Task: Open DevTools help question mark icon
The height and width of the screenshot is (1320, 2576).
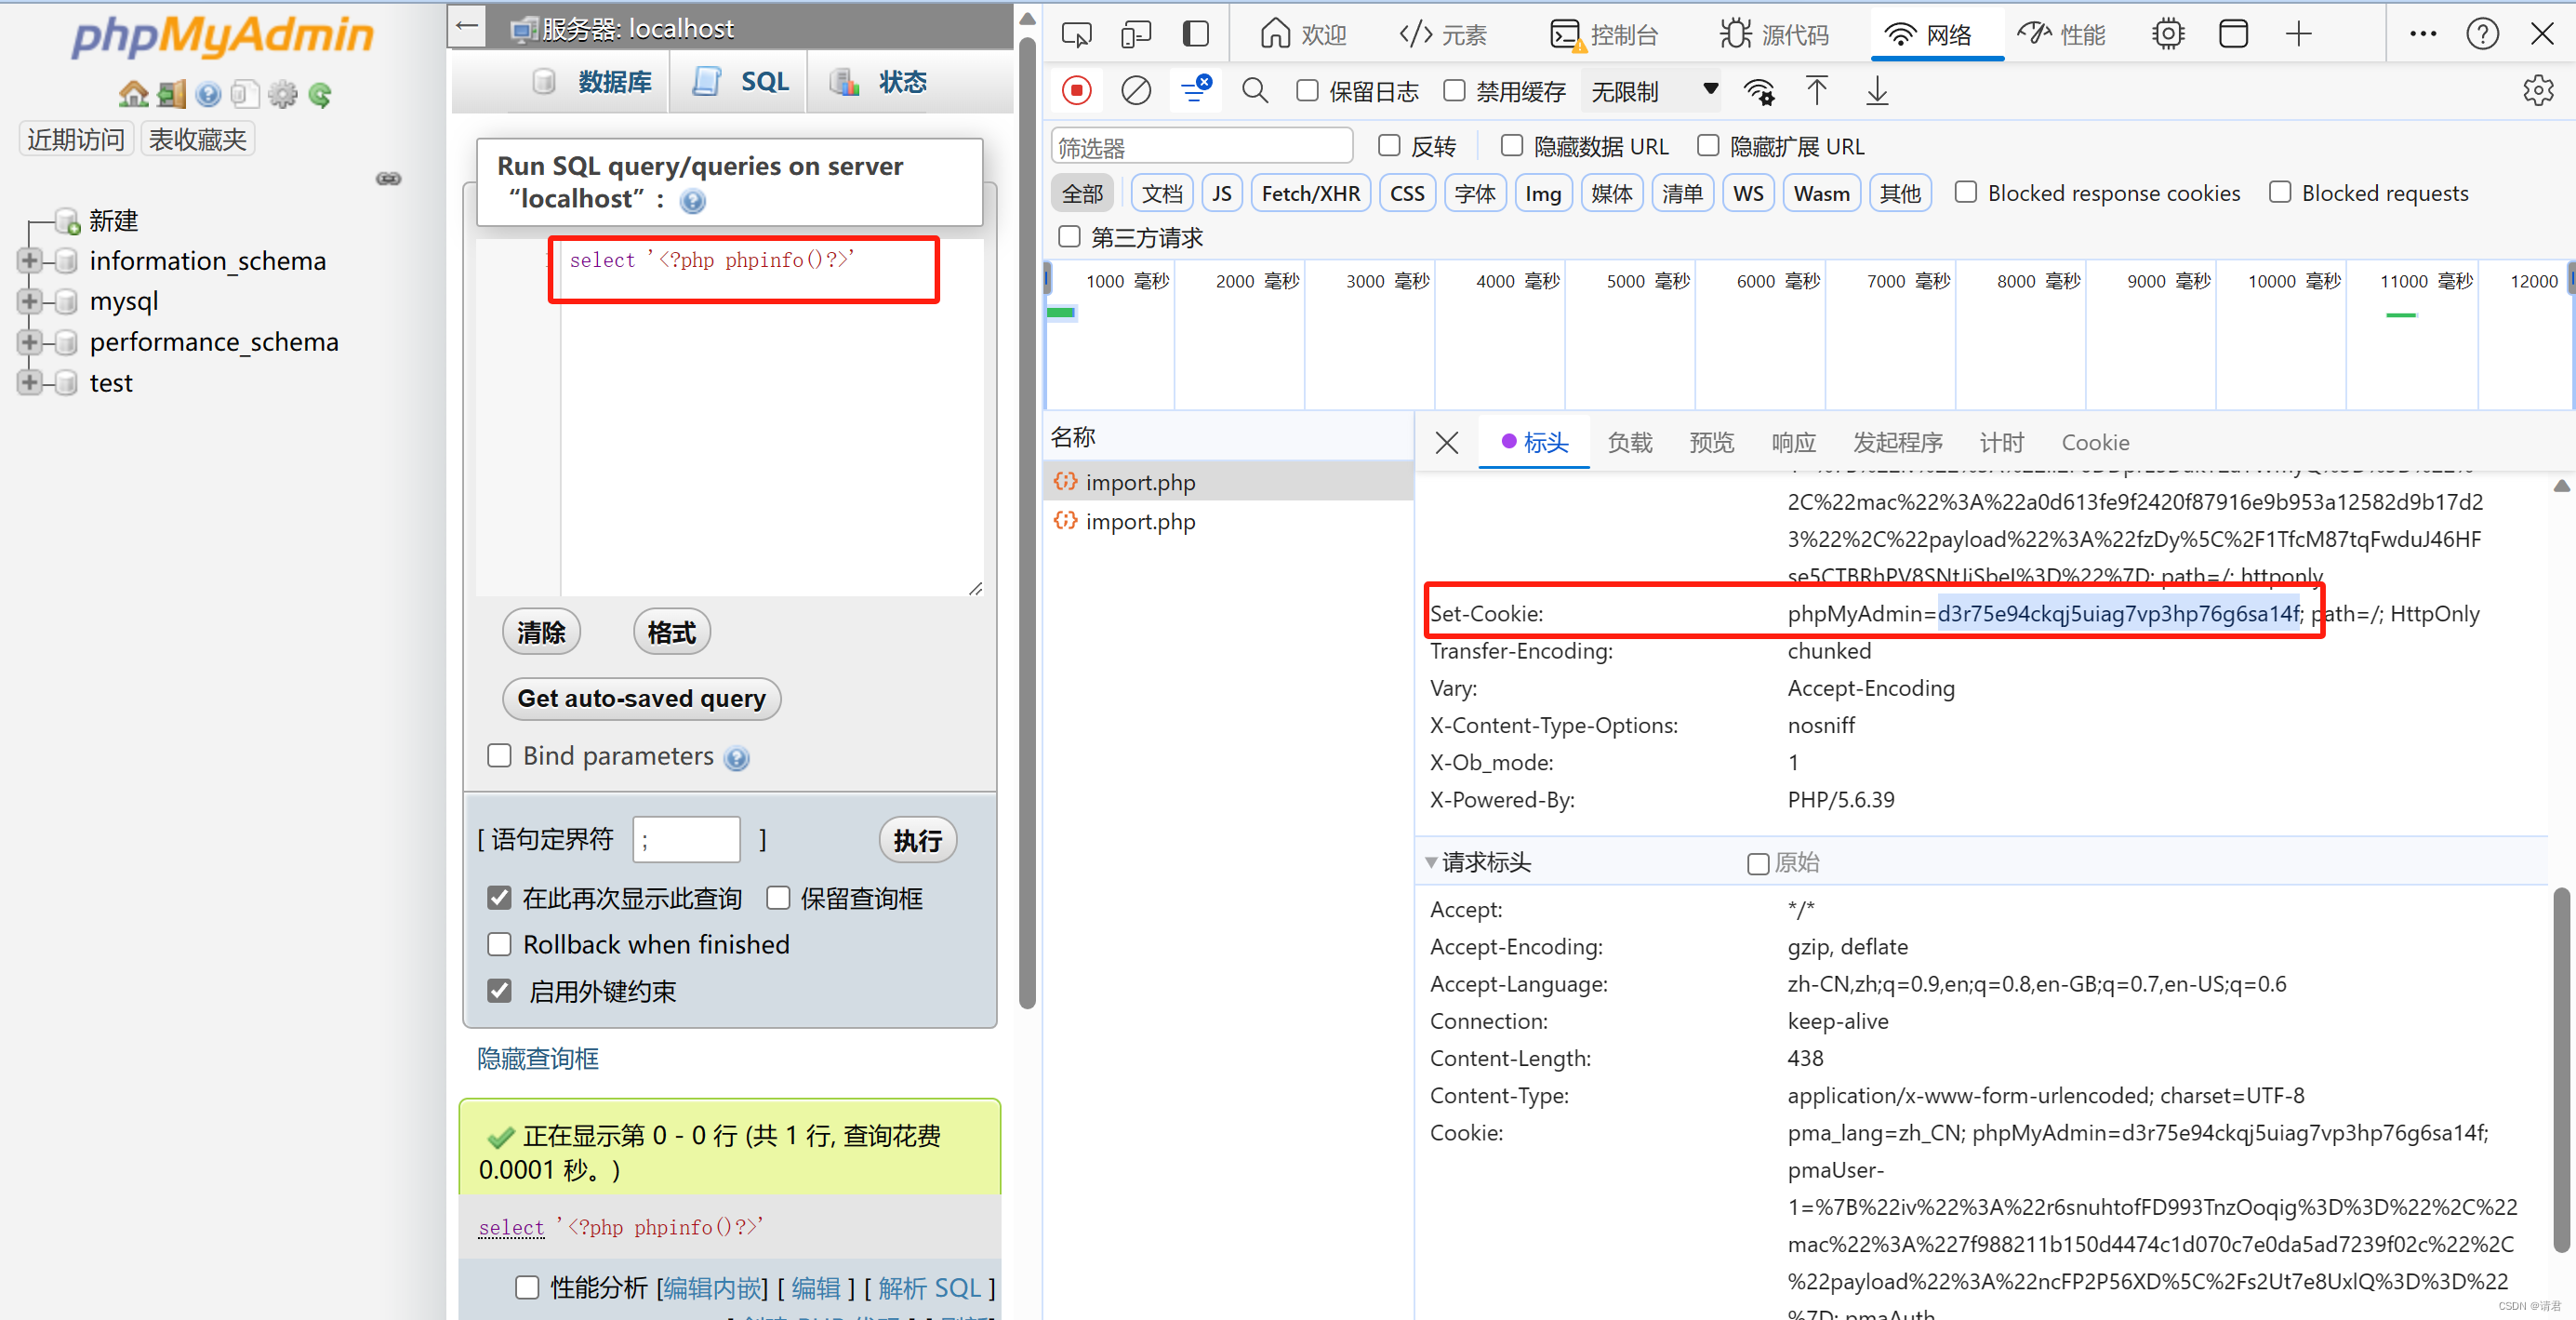Action: pyautogui.click(x=2483, y=35)
